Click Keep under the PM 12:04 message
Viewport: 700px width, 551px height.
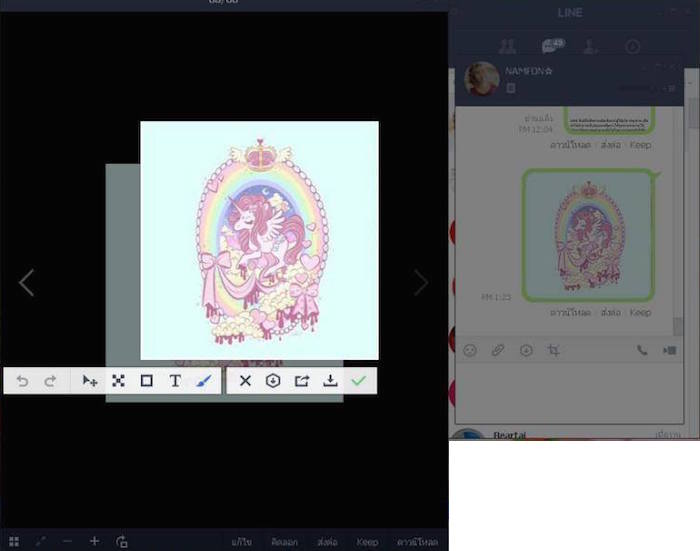[x=640, y=145]
